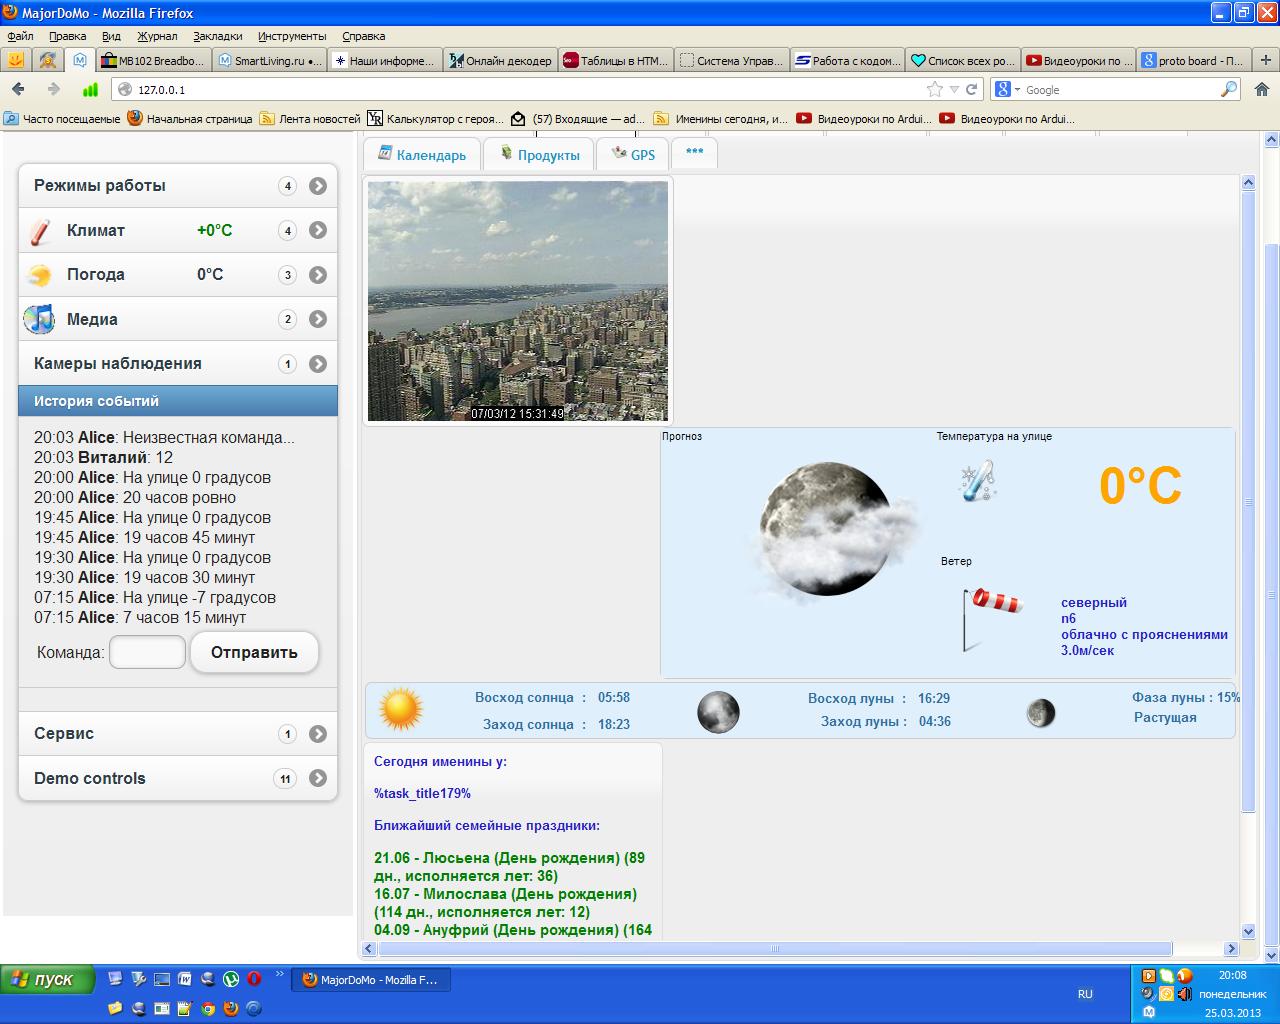Expand the Режимы работы section

pyautogui.click(x=318, y=186)
